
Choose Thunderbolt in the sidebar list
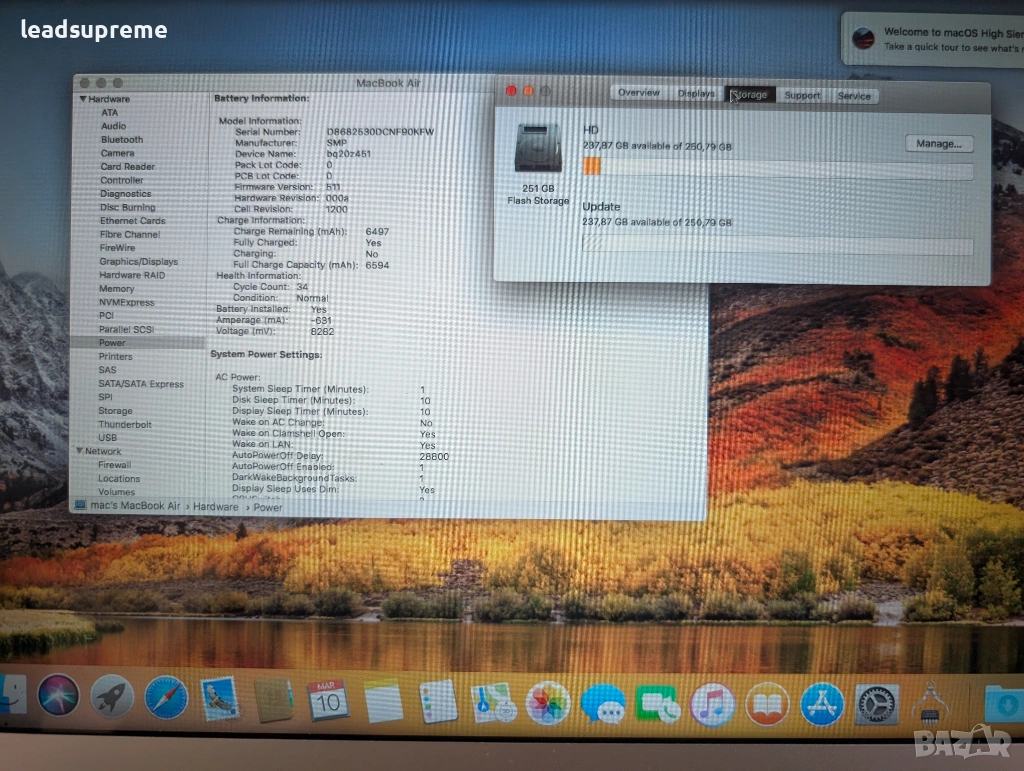coord(125,424)
